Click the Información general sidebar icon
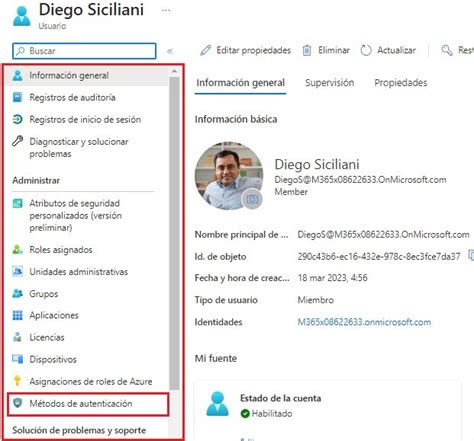Image resolution: width=474 pixels, height=441 pixels. [17, 75]
